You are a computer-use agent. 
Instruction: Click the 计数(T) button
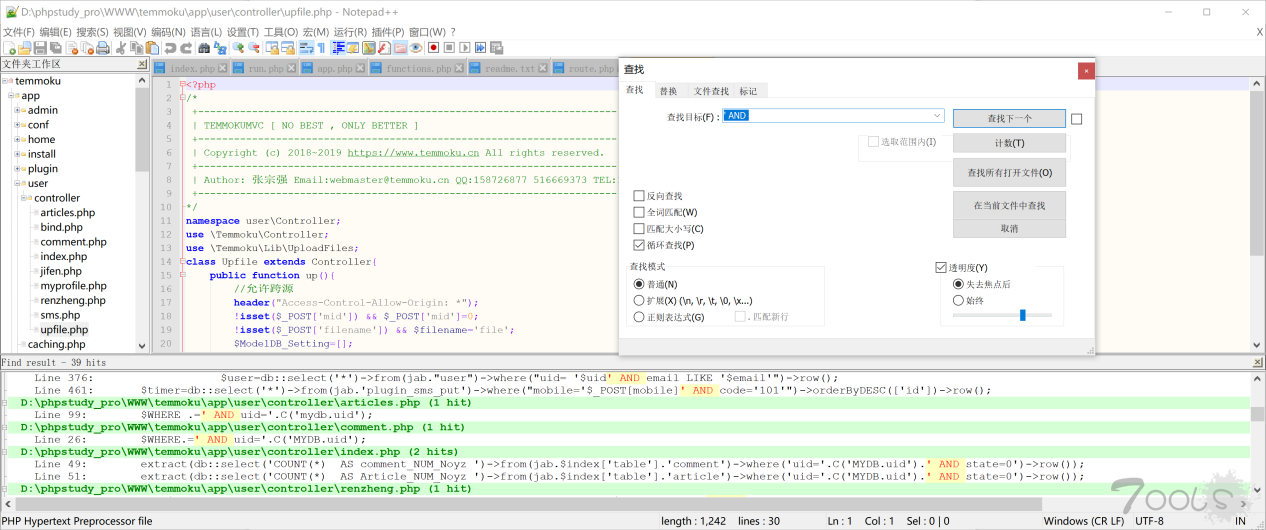(x=1009, y=143)
